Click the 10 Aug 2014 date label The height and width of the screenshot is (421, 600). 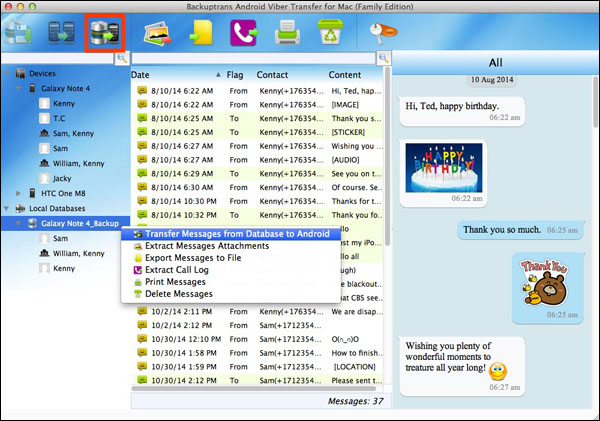click(x=492, y=80)
